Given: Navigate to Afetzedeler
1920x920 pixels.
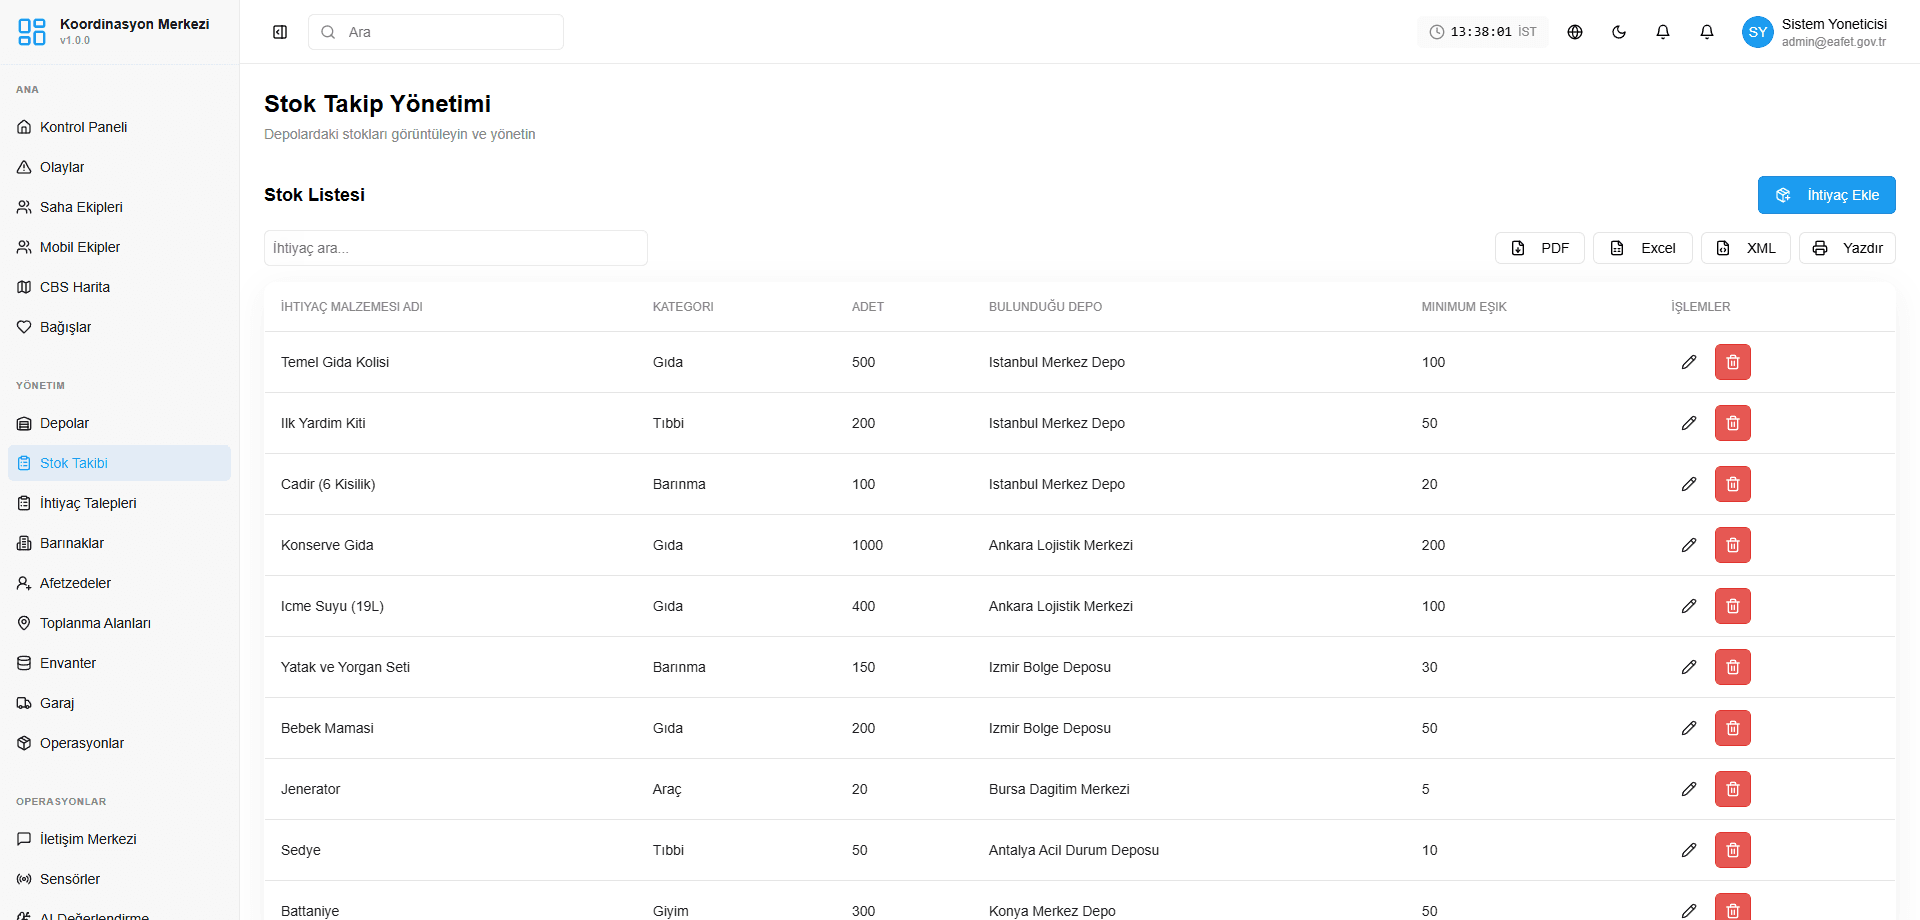Looking at the screenshot, I should tap(119, 583).
